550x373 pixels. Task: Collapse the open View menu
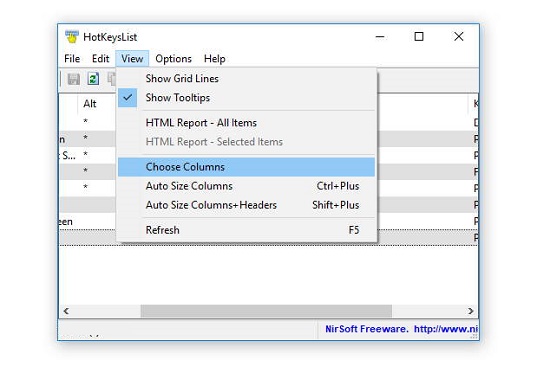point(132,59)
